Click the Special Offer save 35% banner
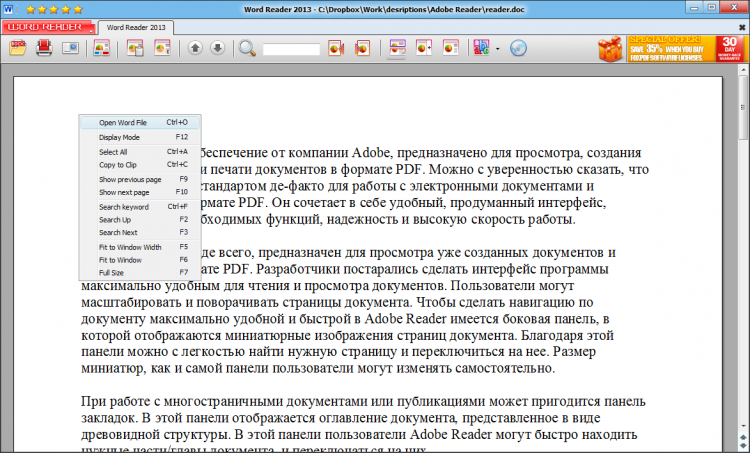 tap(672, 49)
